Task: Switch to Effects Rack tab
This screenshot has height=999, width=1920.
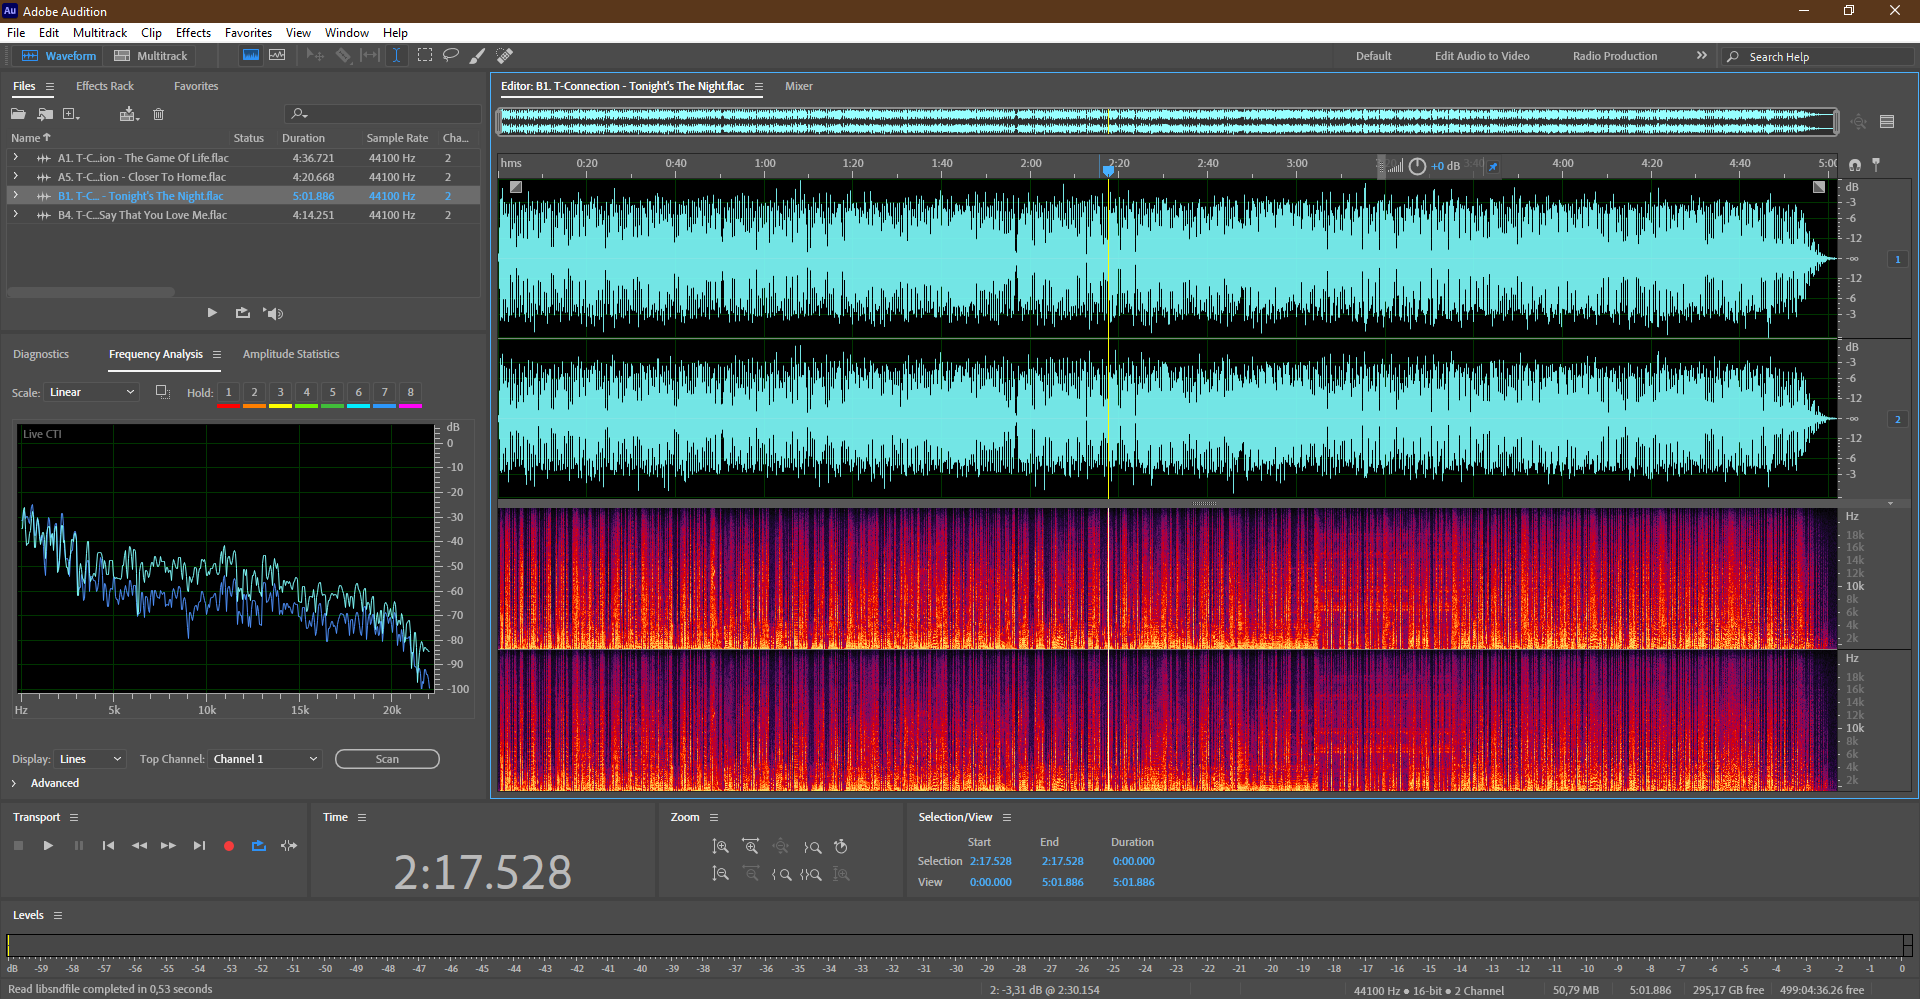Action: [x=105, y=86]
